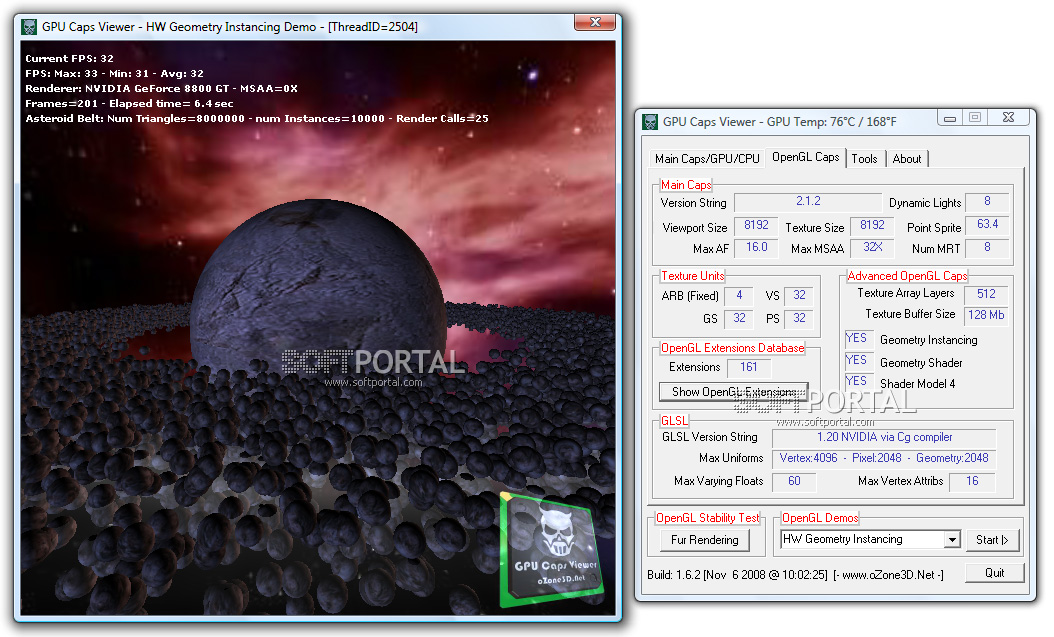Click the Viewport Size value 8192

(x=756, y=225)
